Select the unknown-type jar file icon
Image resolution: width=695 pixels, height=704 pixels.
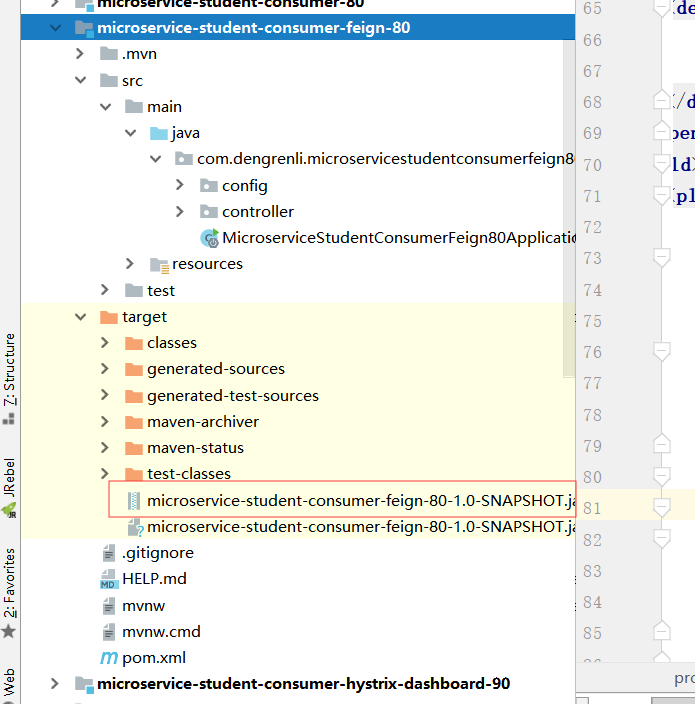point(135,527)
